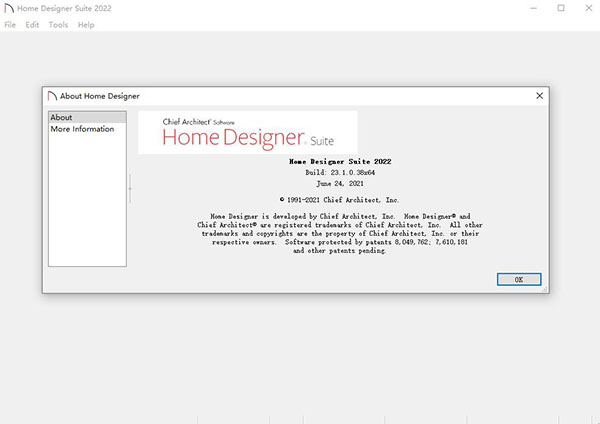Viewport: 600px width, 424px height.
Task: Open the Tools menu
Action: pos(58,25)
